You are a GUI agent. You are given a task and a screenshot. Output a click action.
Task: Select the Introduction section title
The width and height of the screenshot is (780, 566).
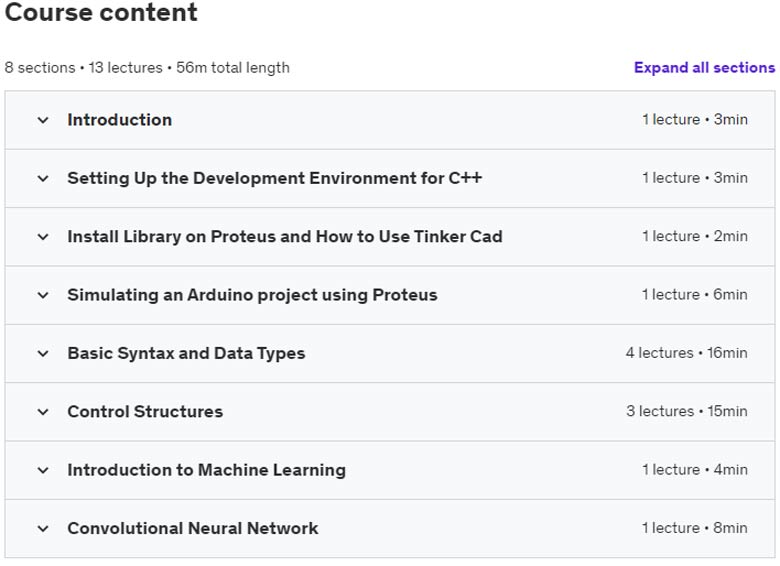click(120, 120)
